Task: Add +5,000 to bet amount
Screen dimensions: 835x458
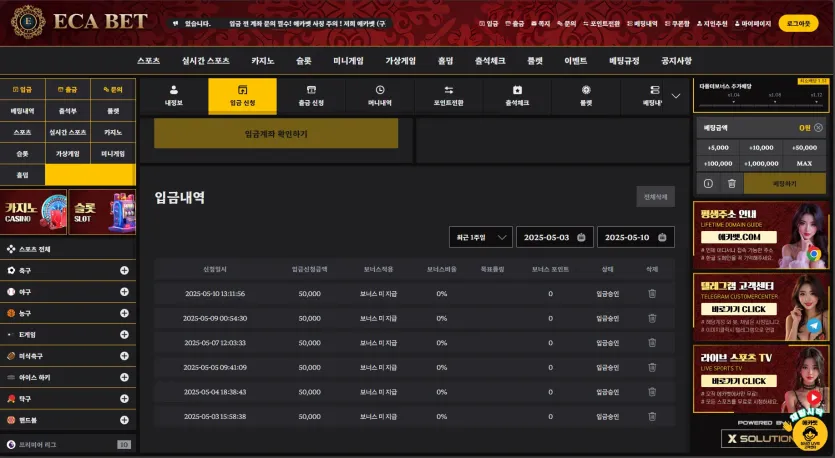Action: pos(718,148)
